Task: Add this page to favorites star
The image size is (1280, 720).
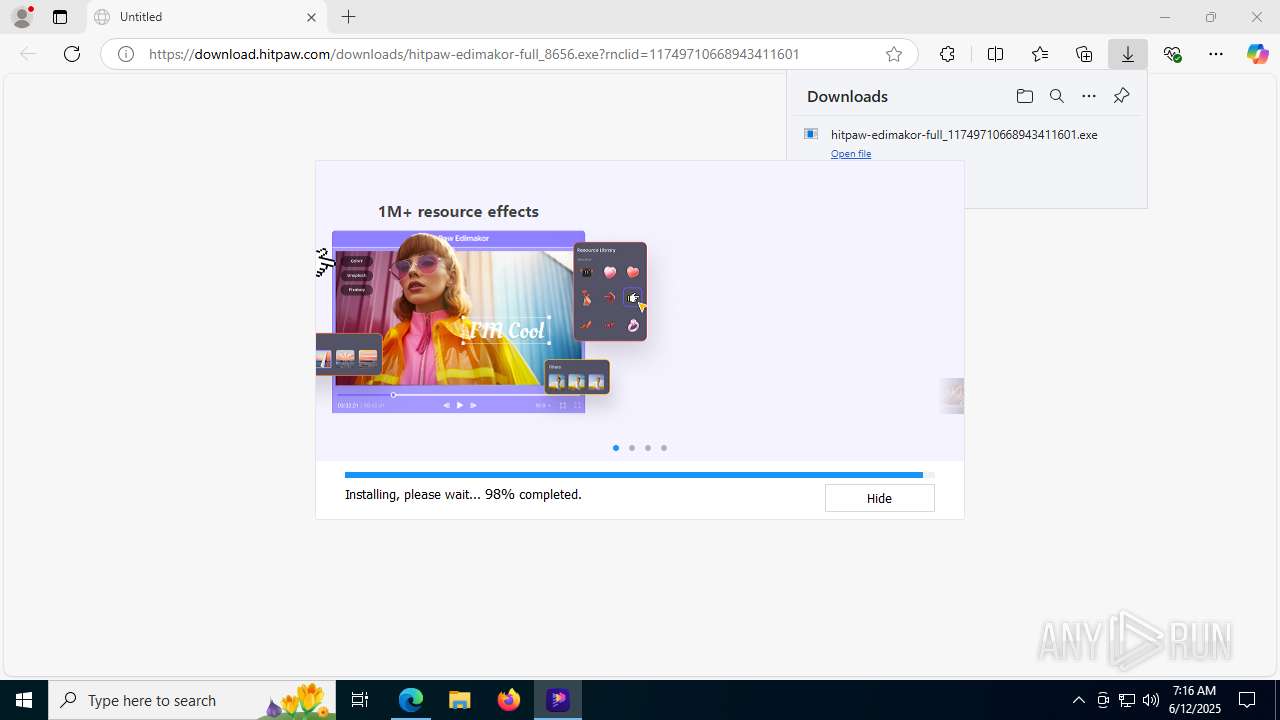Action: click(894, 54)
